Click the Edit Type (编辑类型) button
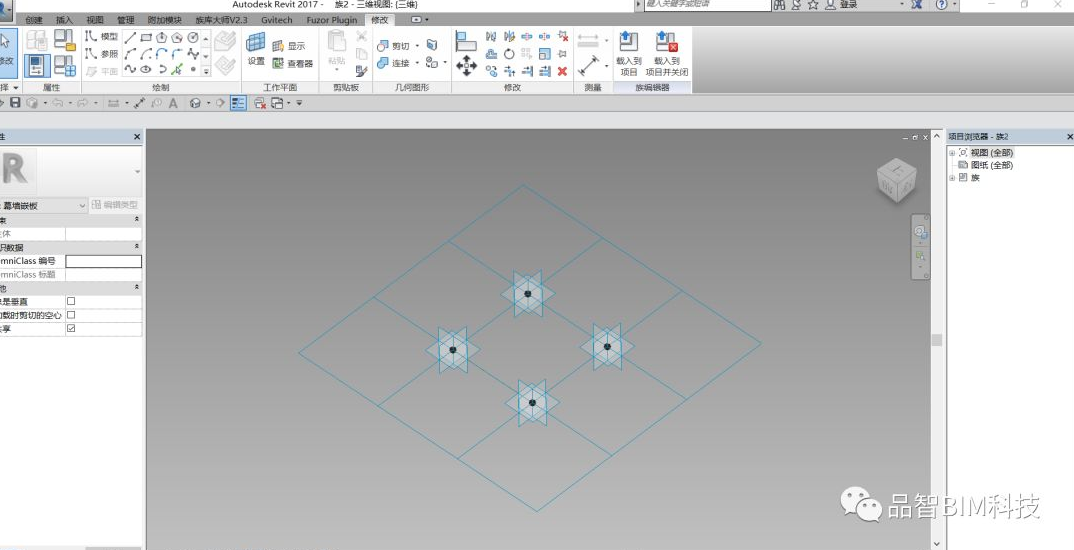The height and width of the screenshot is (550, 1074). (x=115, y=205)
